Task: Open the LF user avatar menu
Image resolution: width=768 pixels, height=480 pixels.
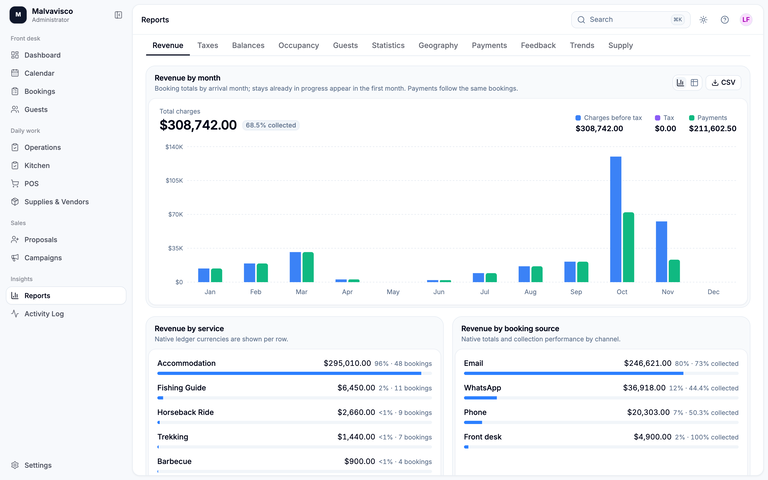Action: click(746, 20)
